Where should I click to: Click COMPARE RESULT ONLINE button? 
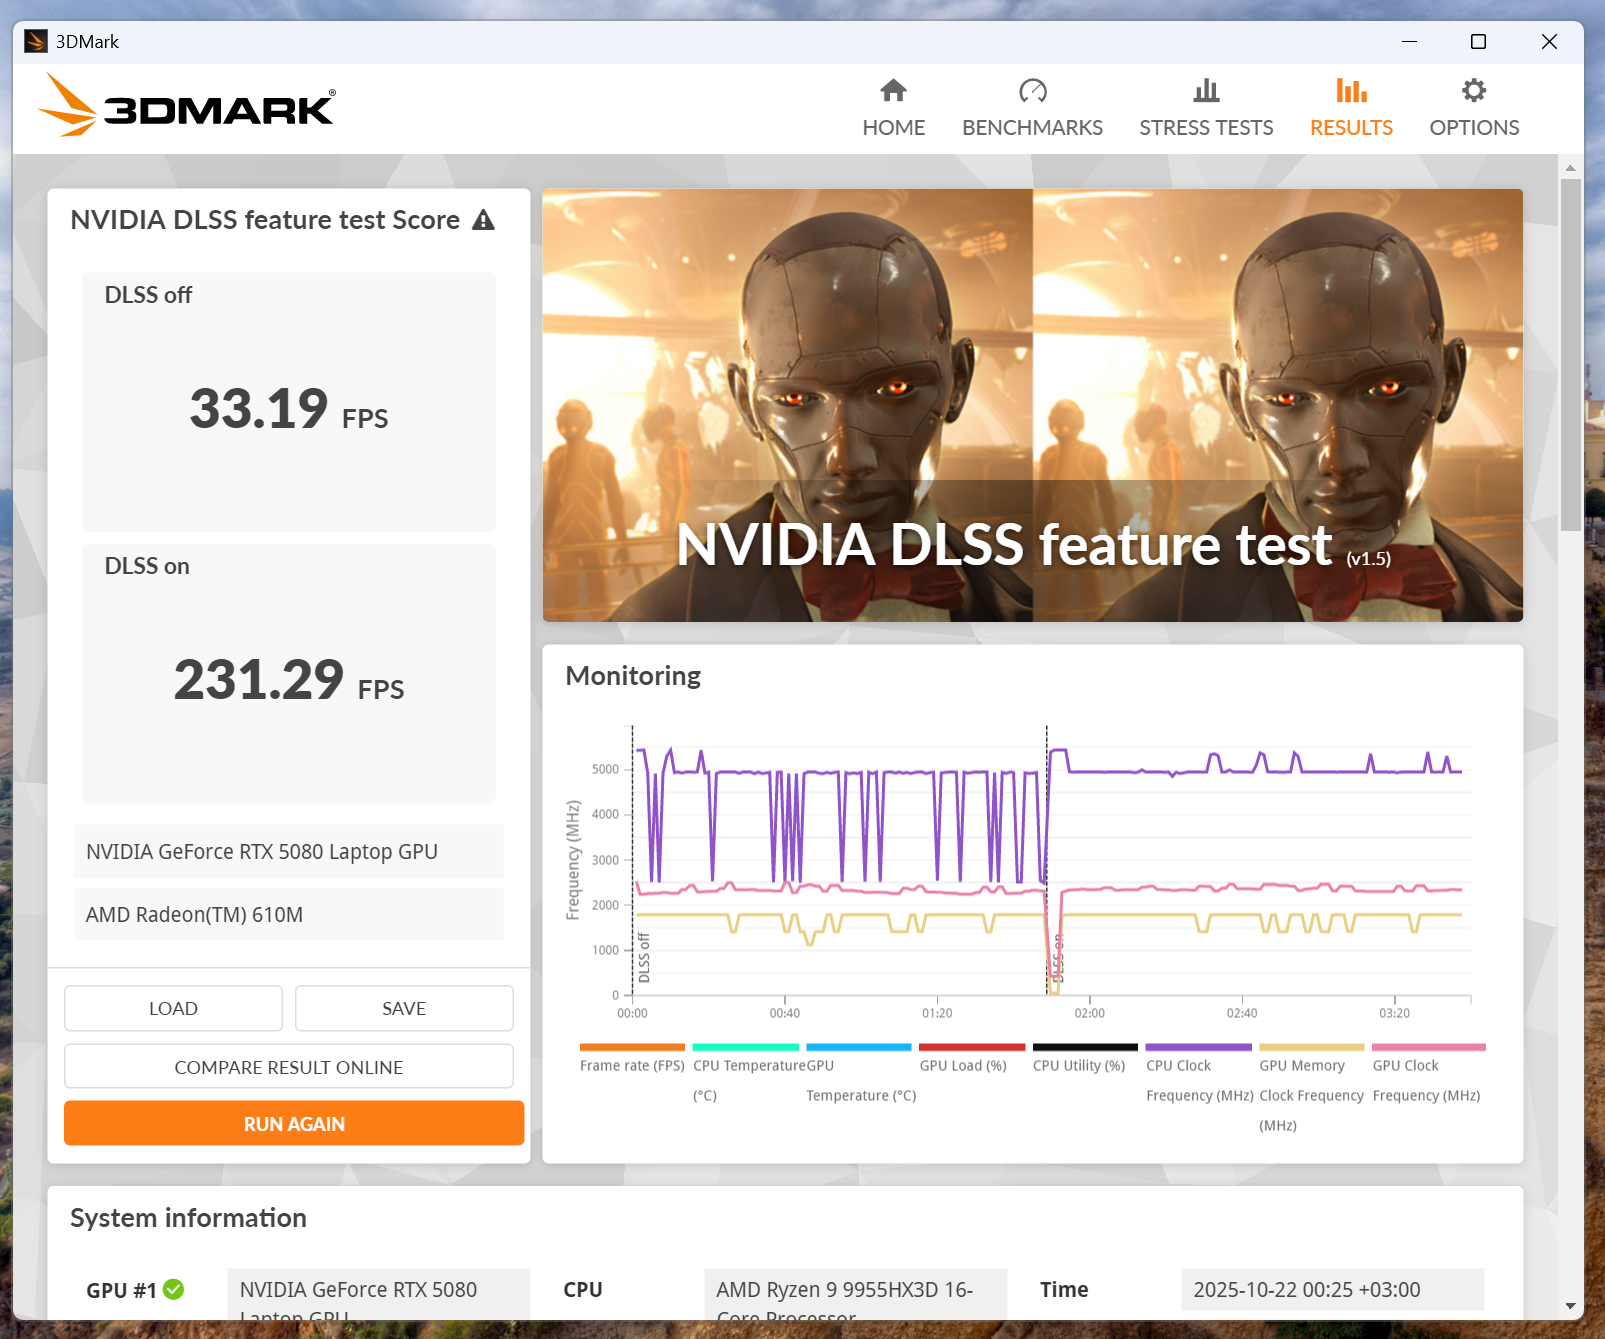click(x=289, y=1067)
